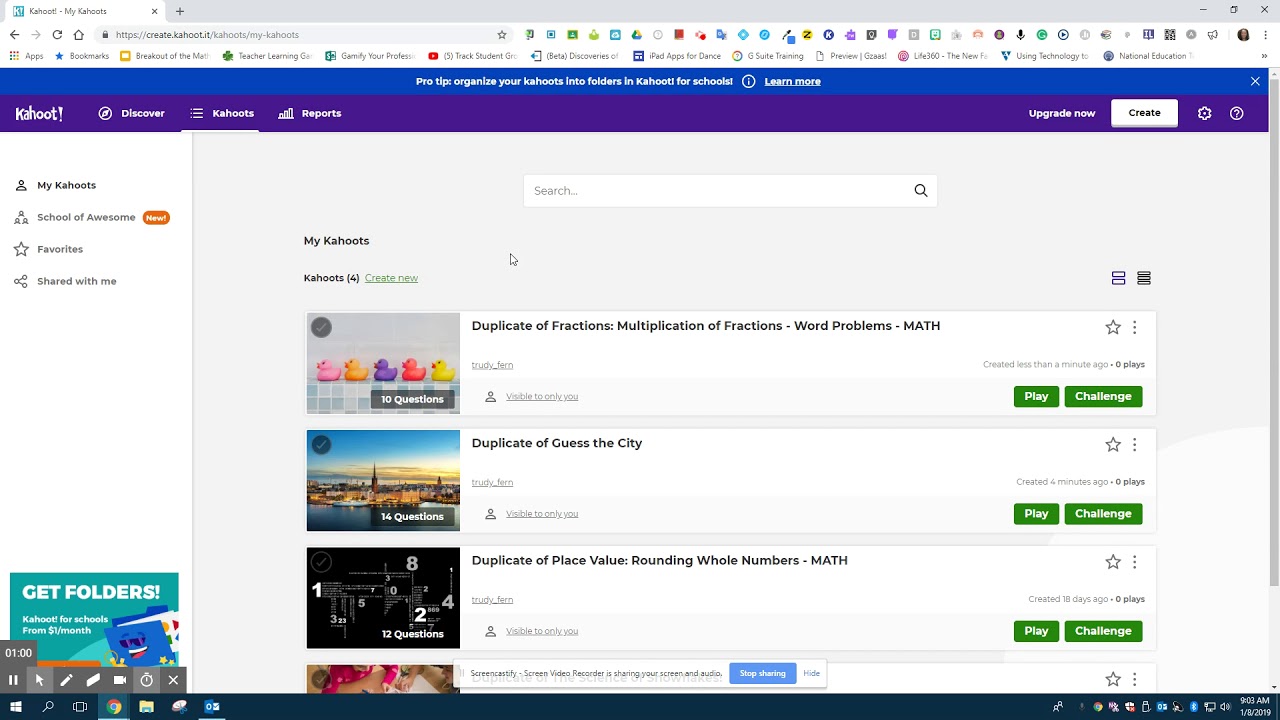The width and height of the screenshot is (1280, 720).
Task: Open the rubber ducks thumbnail
Action: [x=383, y=364]
